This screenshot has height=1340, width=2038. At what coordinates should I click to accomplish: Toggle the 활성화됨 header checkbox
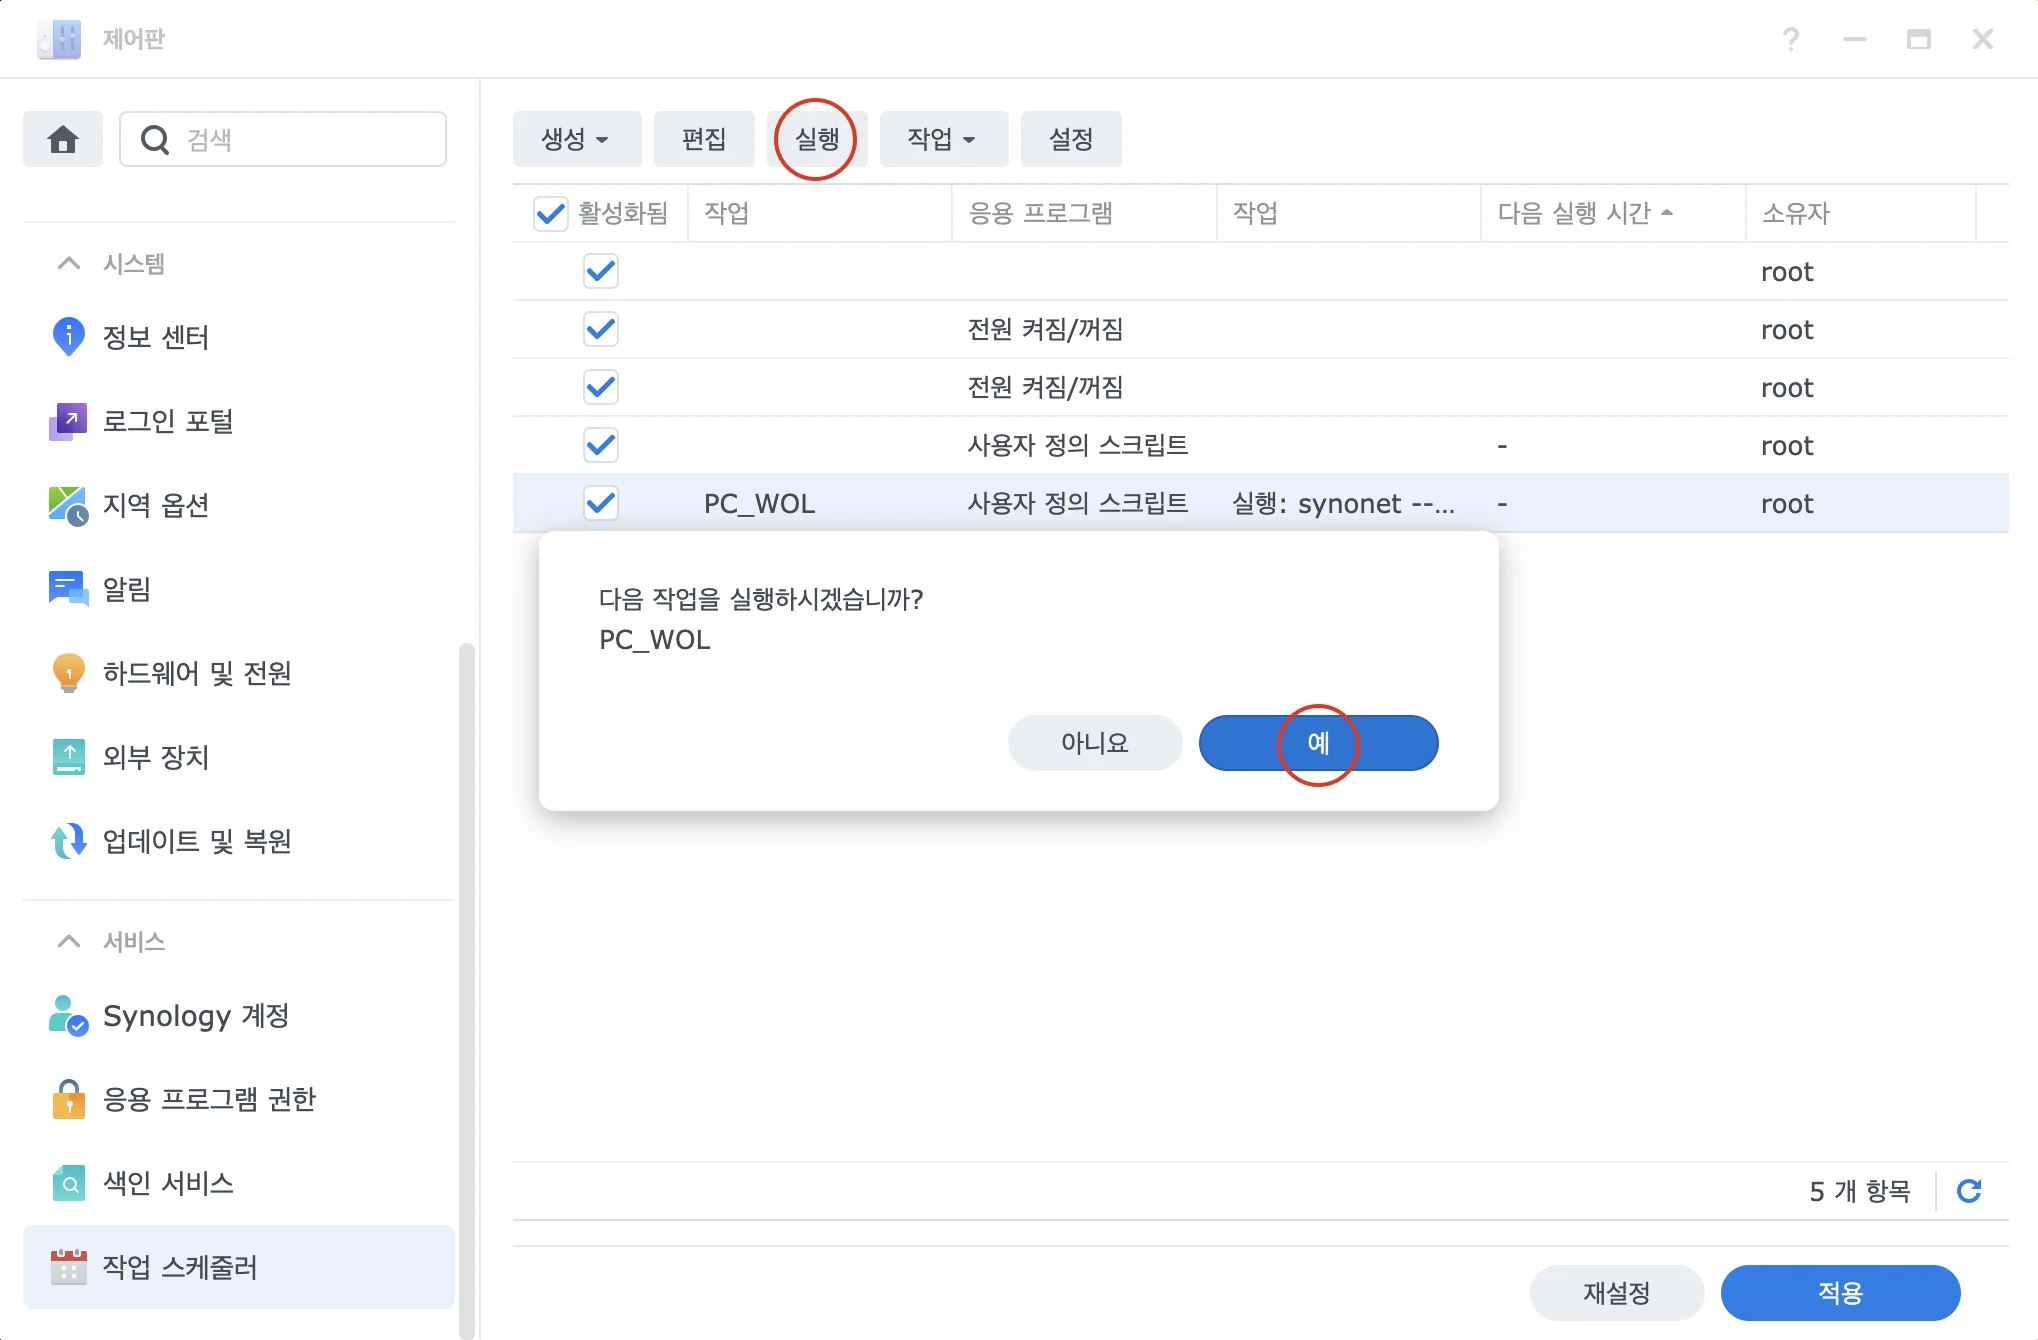tap(550, 213)
